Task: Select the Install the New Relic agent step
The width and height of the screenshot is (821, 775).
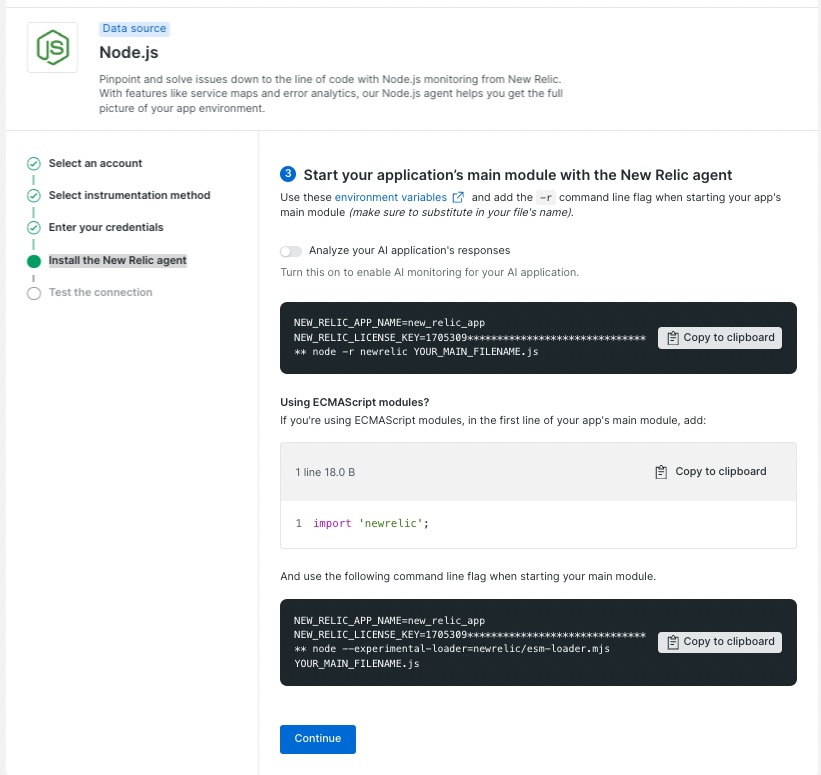Action: 117,260
